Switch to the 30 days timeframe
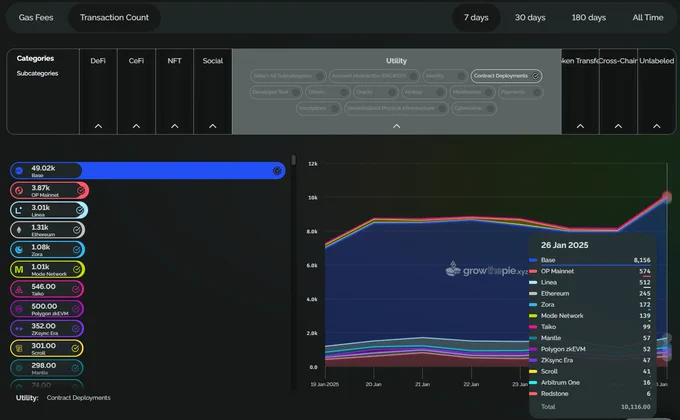This screenshot has width=680, height=420. [x=530, y=18]
